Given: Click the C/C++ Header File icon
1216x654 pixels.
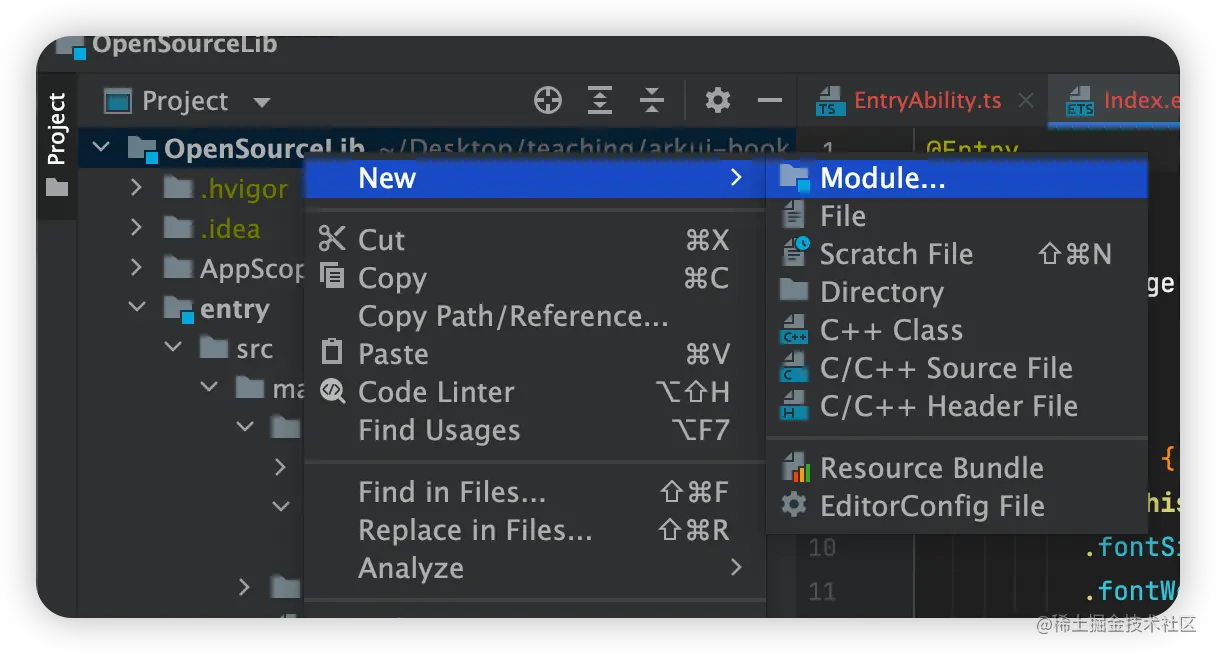Looking at the screenshot, I should coord(794,406).
